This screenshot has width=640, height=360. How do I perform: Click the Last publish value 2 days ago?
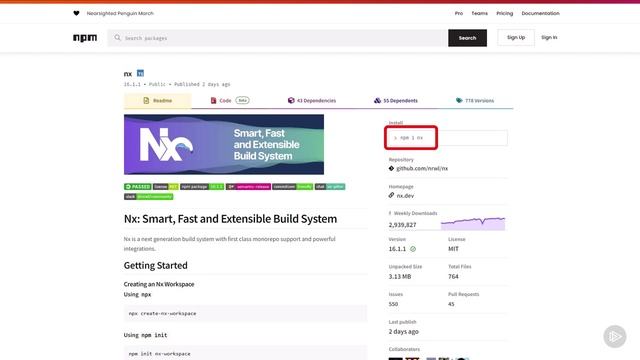point(404,331)
